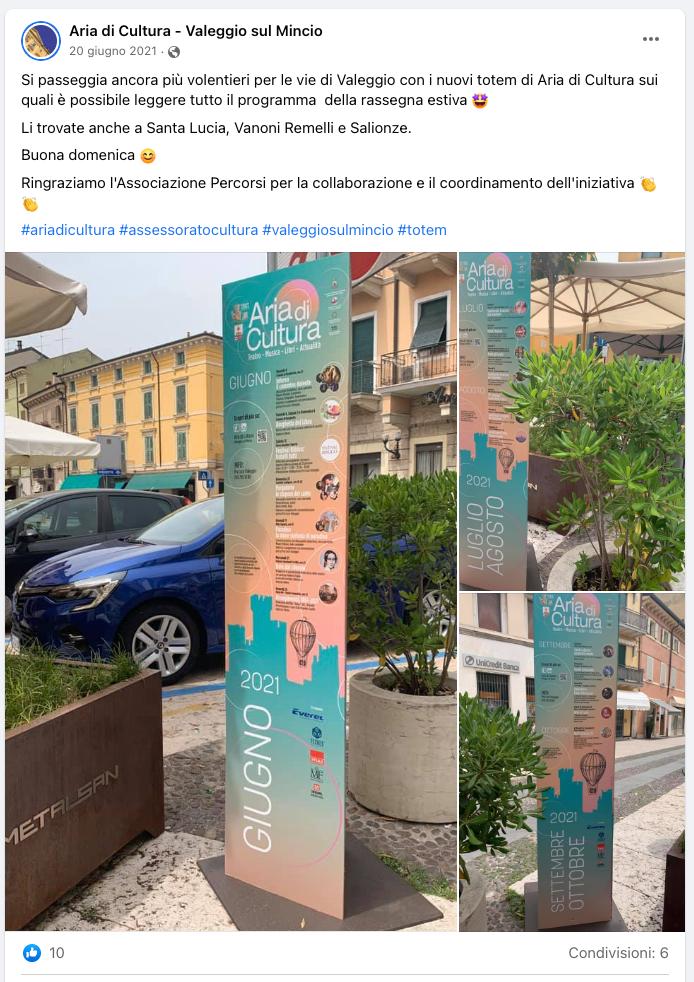
Task: Open the 20 giugno 2021 timestamp link
Action: [113, 51]
